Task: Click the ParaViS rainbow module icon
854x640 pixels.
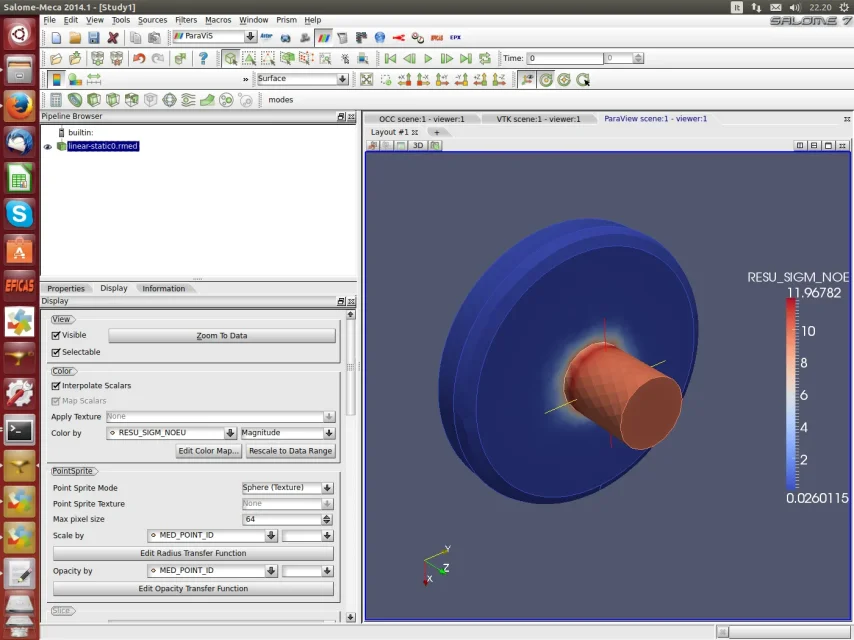Action: (324, 37)
